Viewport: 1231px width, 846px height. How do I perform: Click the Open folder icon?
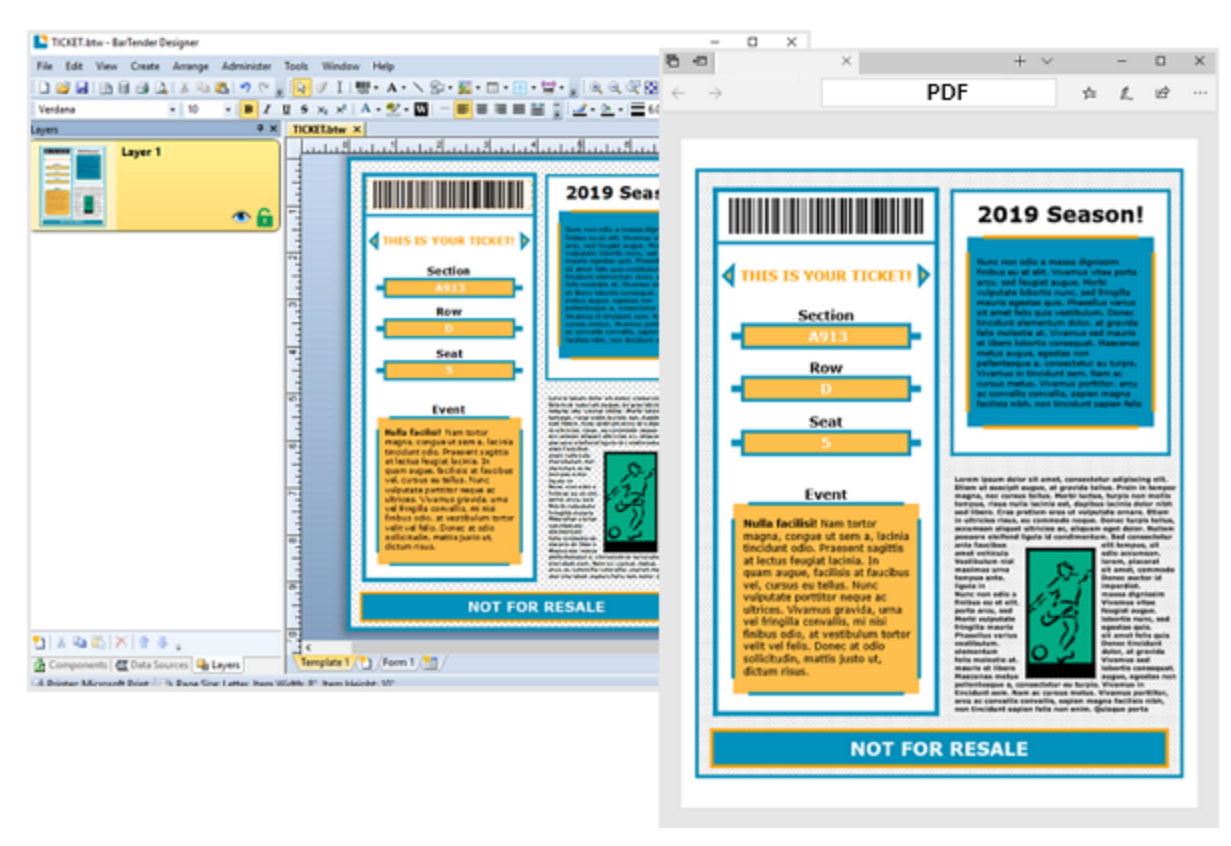click(62, 88)
